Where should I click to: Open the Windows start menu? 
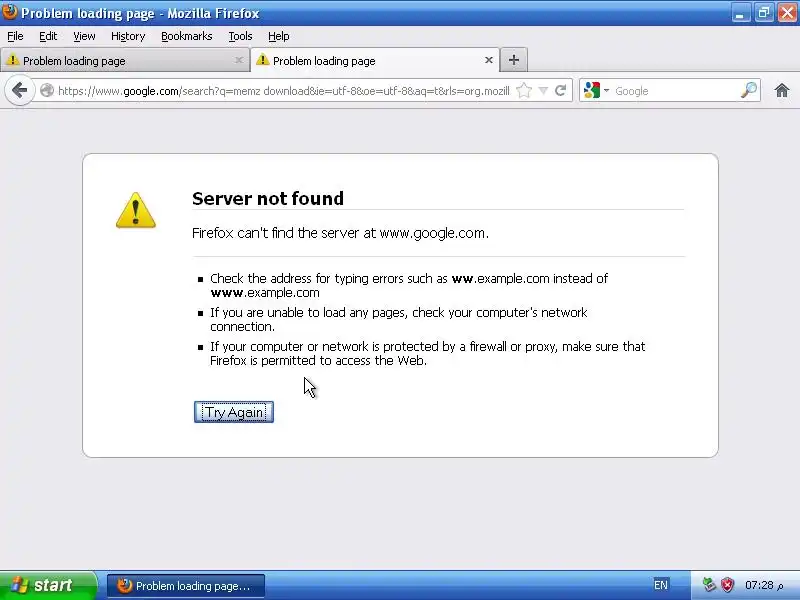click(x=47, y=585)
